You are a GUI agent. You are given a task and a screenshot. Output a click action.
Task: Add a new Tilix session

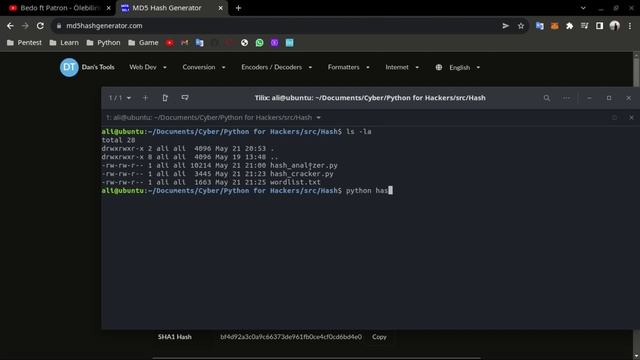pyautogui.click(x=145, y=98)
